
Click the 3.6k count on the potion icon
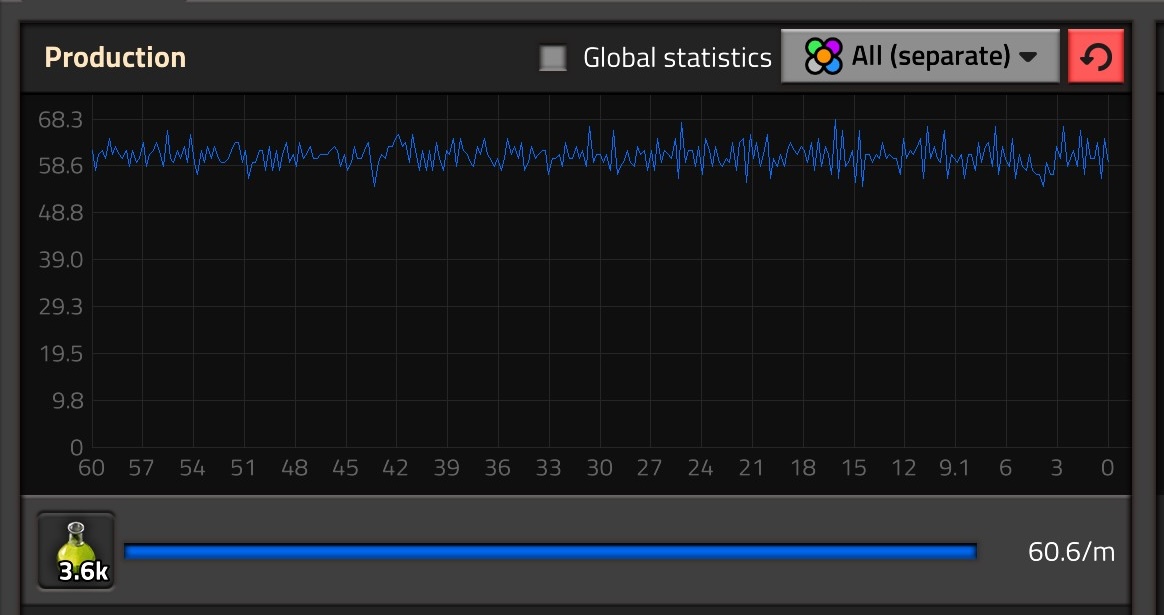coord(84,571)
